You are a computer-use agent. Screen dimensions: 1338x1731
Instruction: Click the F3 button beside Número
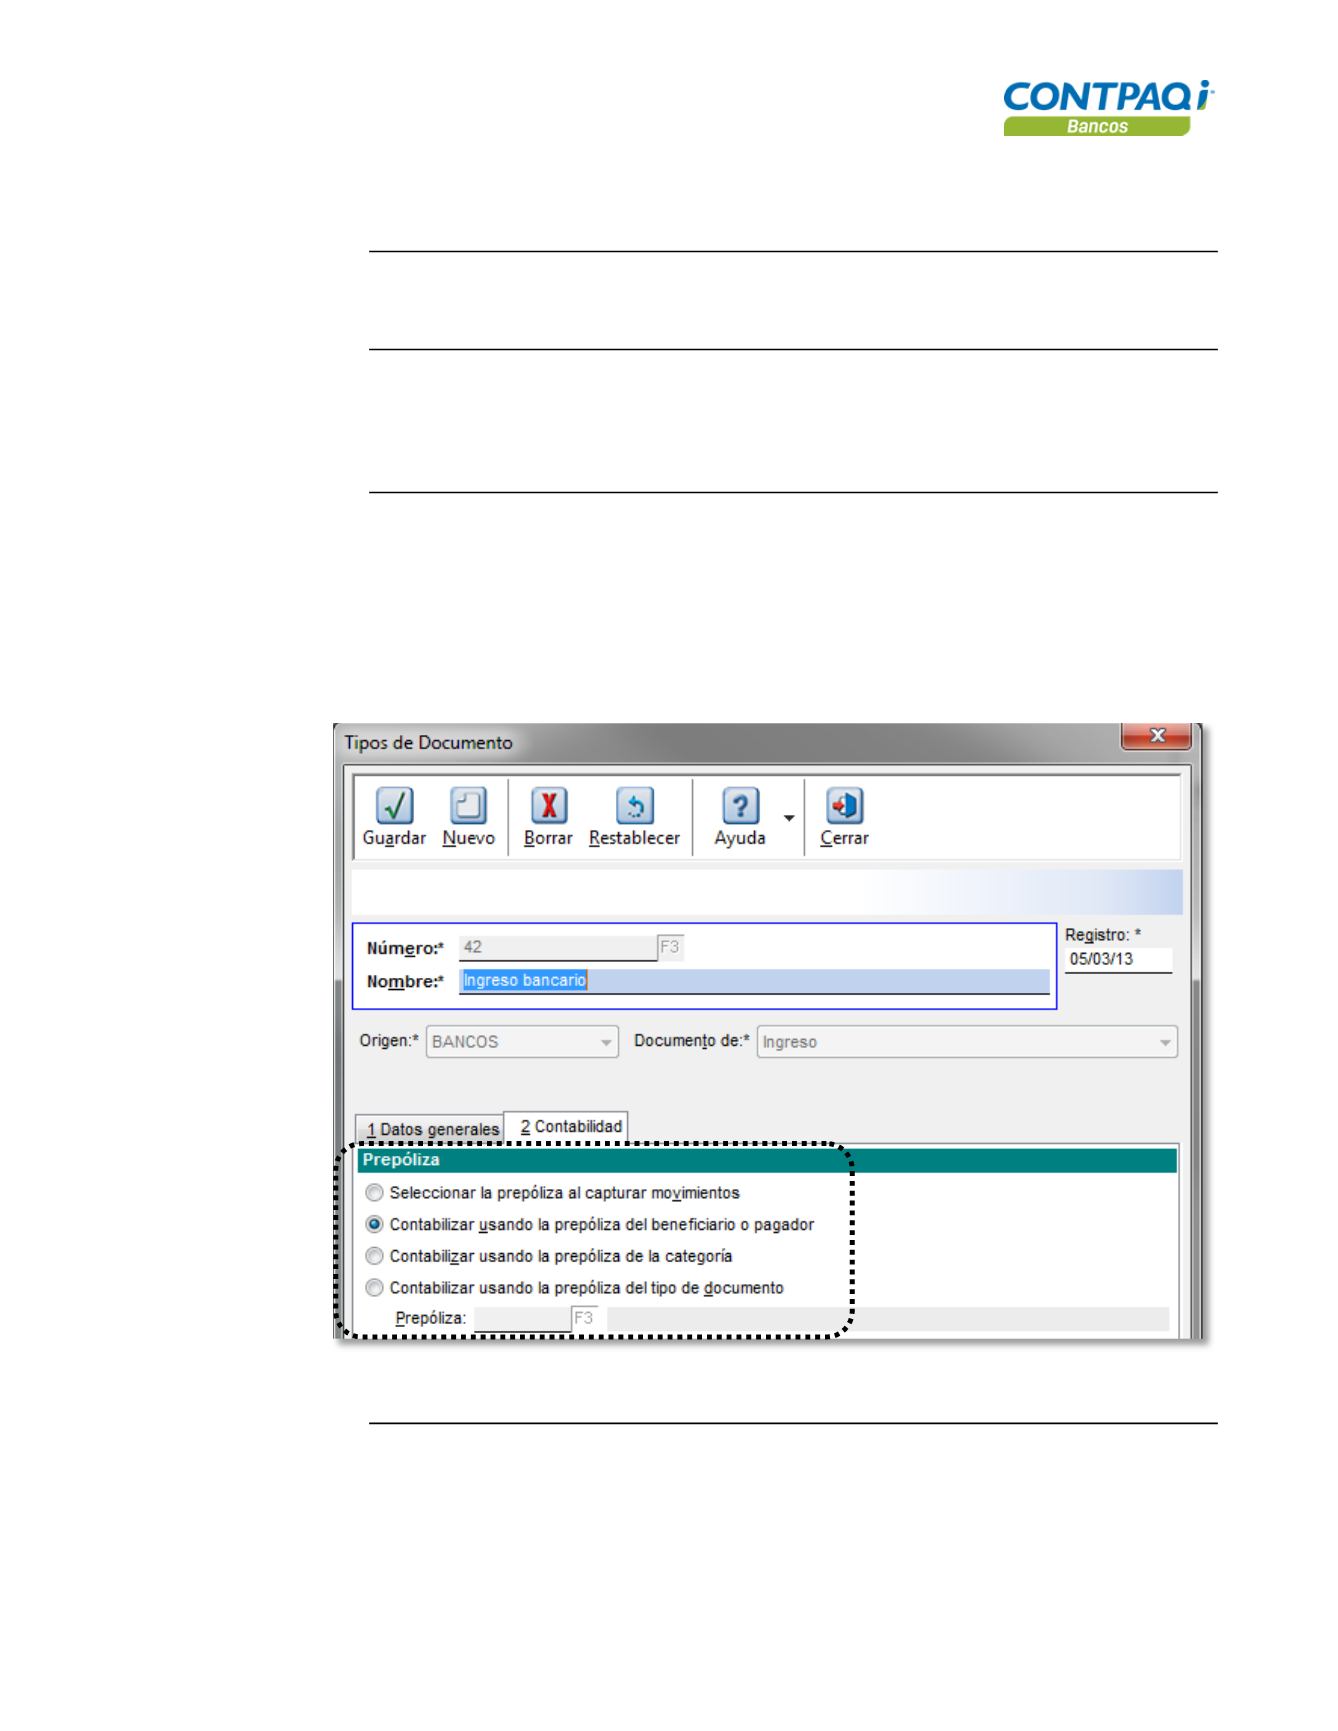point(670,947)
